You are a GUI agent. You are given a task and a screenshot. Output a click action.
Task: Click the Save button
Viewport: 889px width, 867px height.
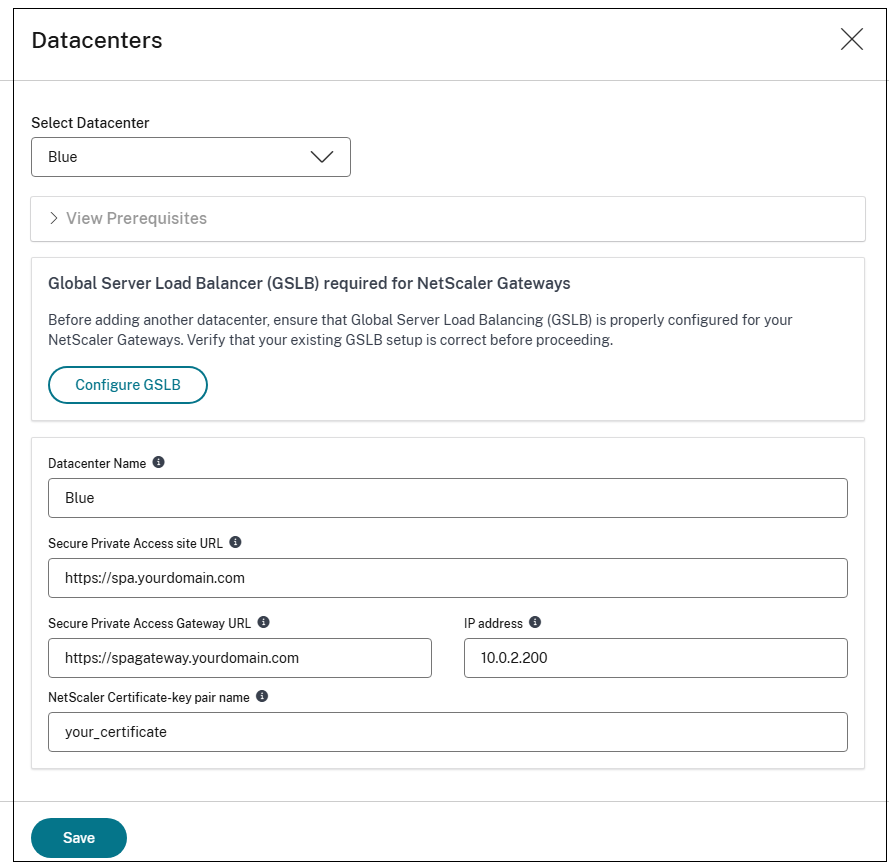click(x=79, y=838)
